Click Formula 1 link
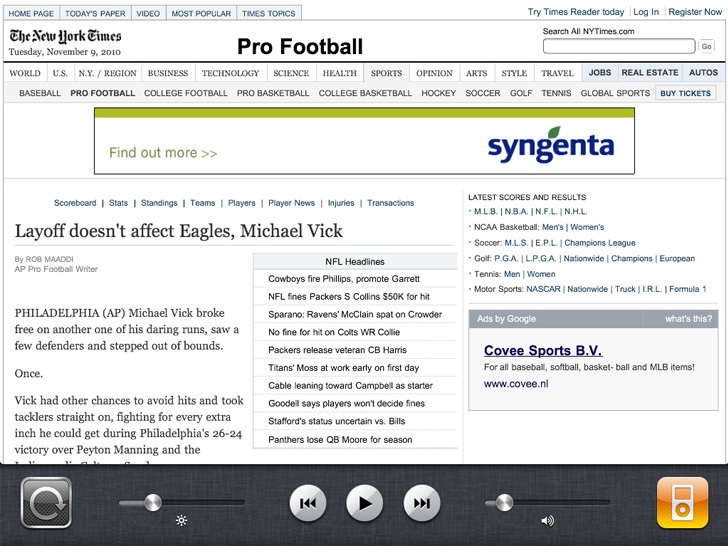Viewport: 728px width, 546px height. [688, 289]
